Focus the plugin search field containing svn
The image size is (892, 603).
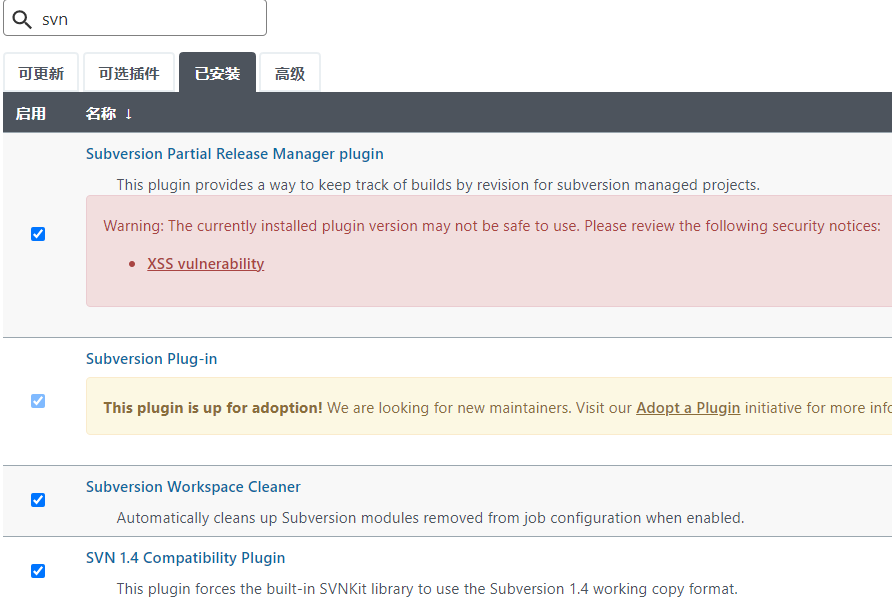pos(135,18)
